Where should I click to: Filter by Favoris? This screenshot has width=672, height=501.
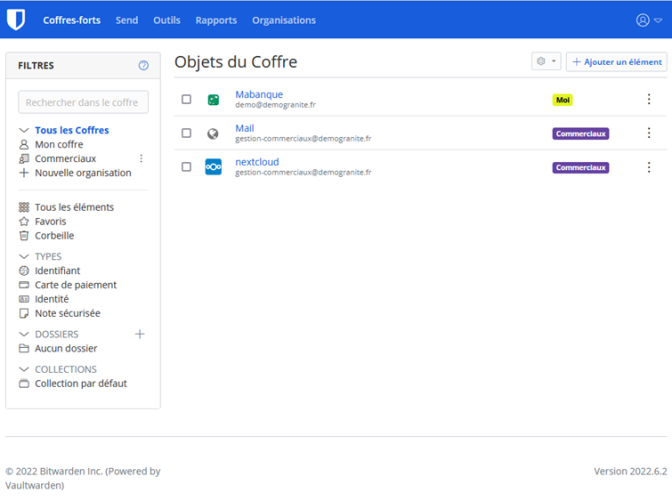click(51, 221)
